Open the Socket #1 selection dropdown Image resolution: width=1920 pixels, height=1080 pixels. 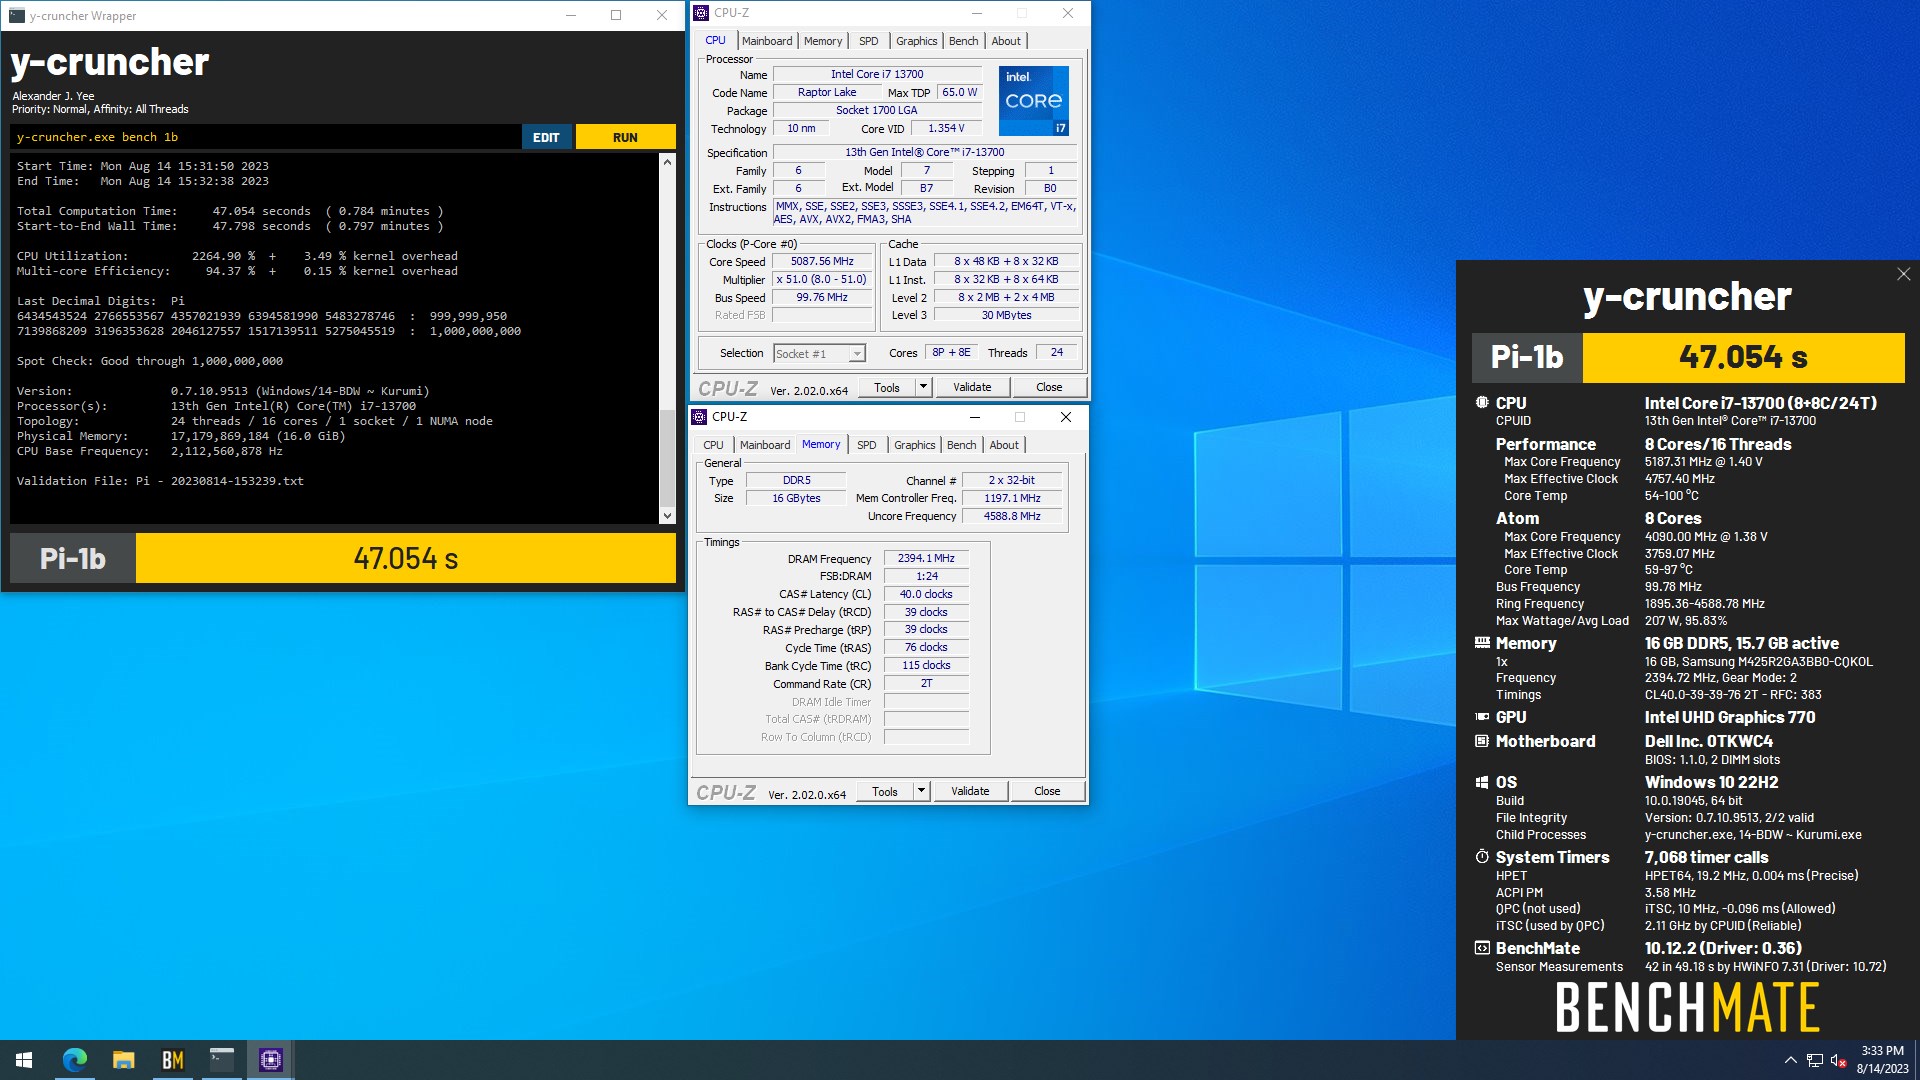819,354
